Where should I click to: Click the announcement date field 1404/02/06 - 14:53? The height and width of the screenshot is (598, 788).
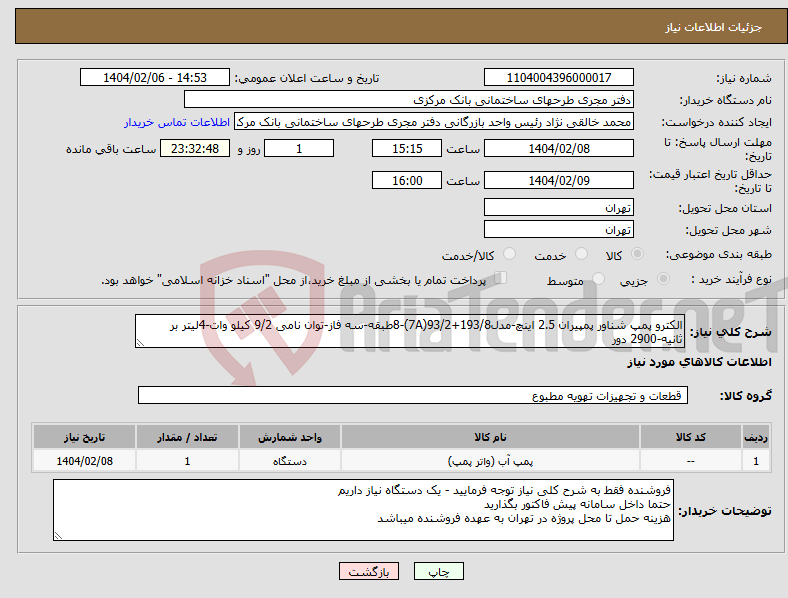(x=155, y=77)
